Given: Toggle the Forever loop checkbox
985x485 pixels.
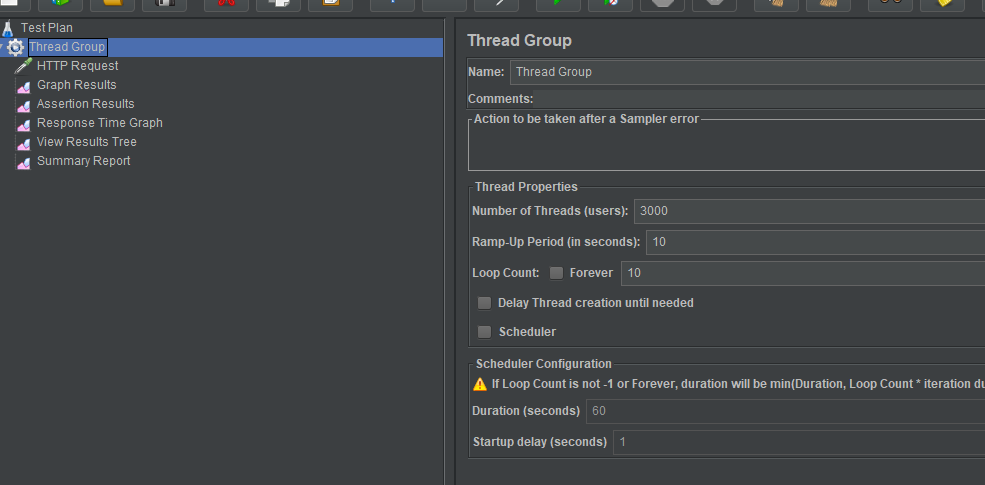Looking at the screenshot, I should (556, 273).
